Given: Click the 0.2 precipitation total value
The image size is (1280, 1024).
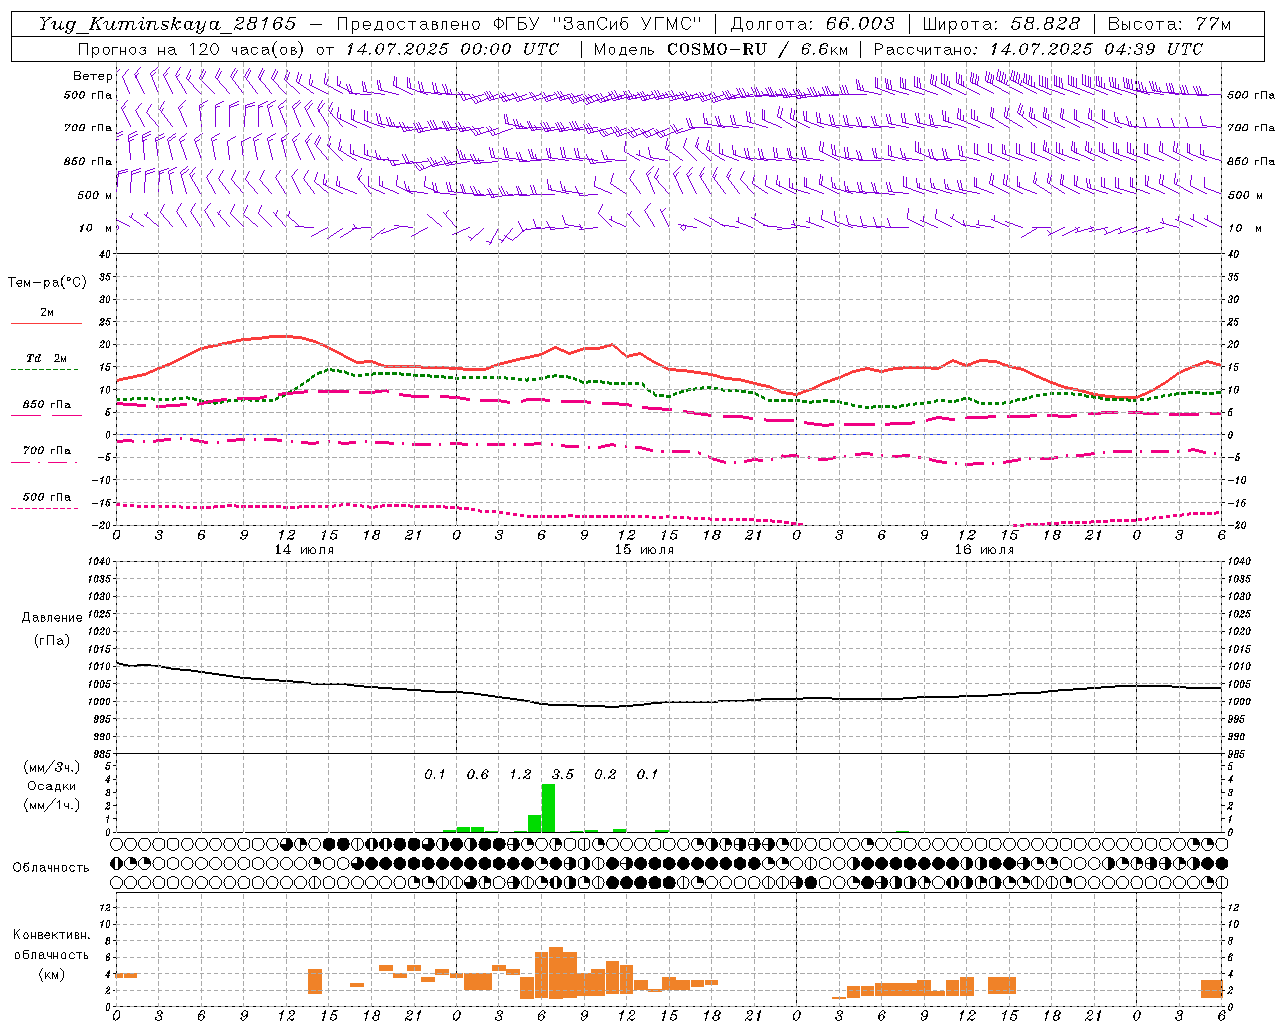Looking at the screenshot, I should (x=605, y=774).
